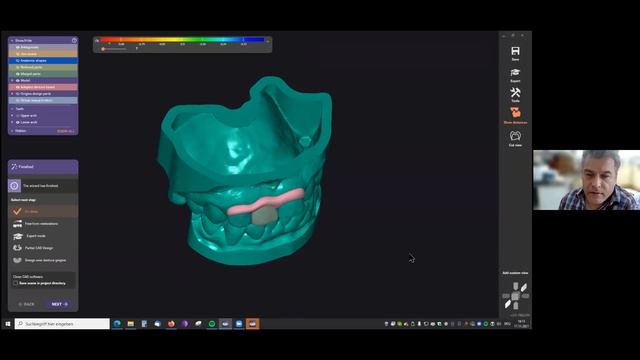This screenshot has width=640, height=360.
Task: Toggle visibility of Antagonists layer
Action: pyautogui.click(x=18, y=47)
